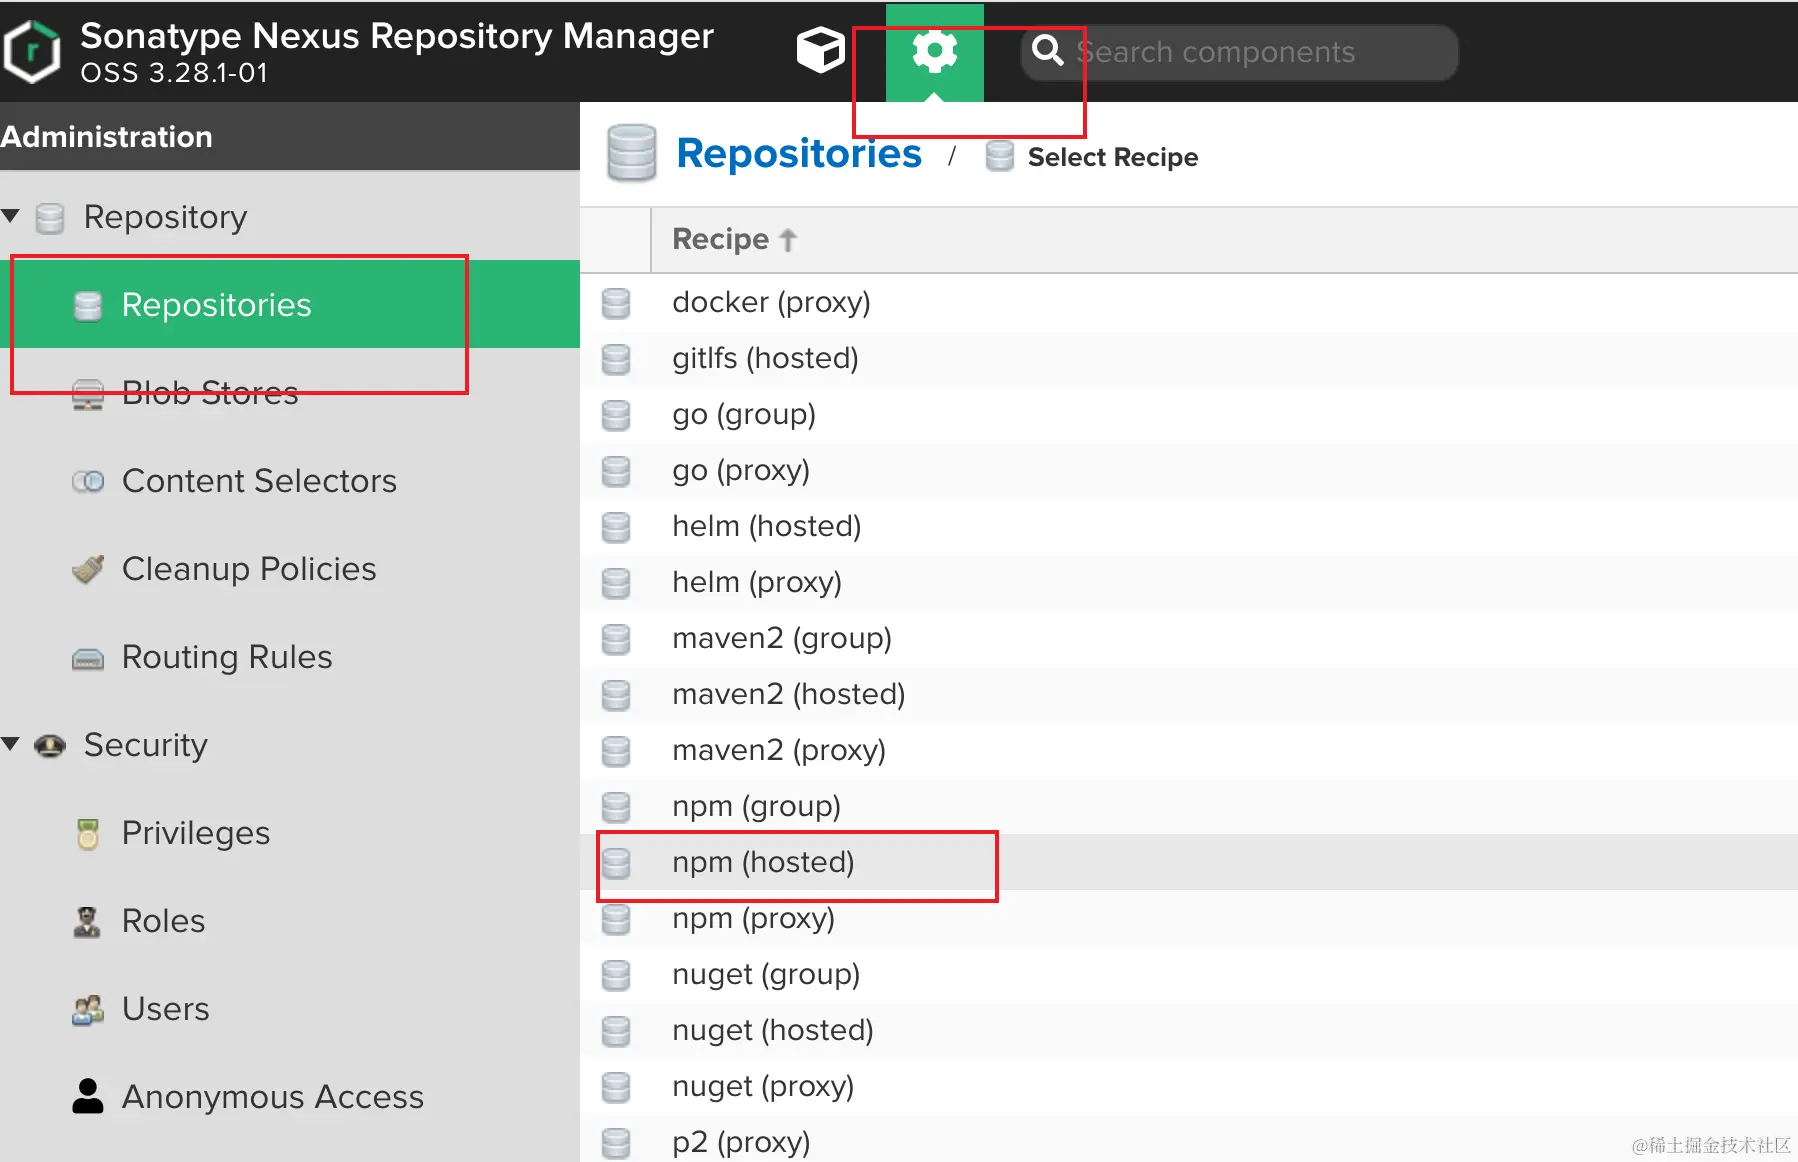Screen dimensions: 1798x1162
Task: Click the search magnifier icon
Action: pyautogui.click(x=1047, y=50)
